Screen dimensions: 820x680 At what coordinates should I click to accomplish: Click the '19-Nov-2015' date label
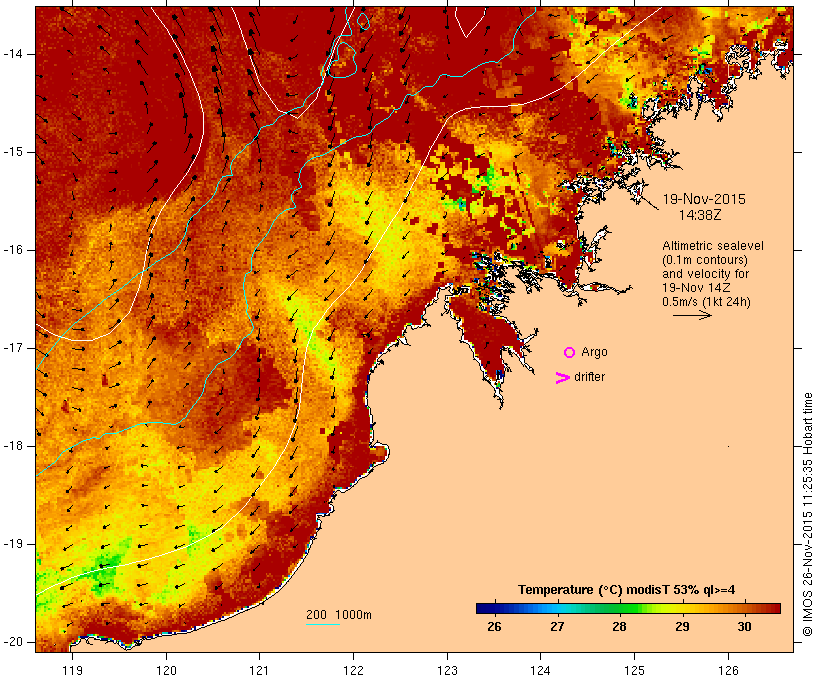tap(704, 199)
